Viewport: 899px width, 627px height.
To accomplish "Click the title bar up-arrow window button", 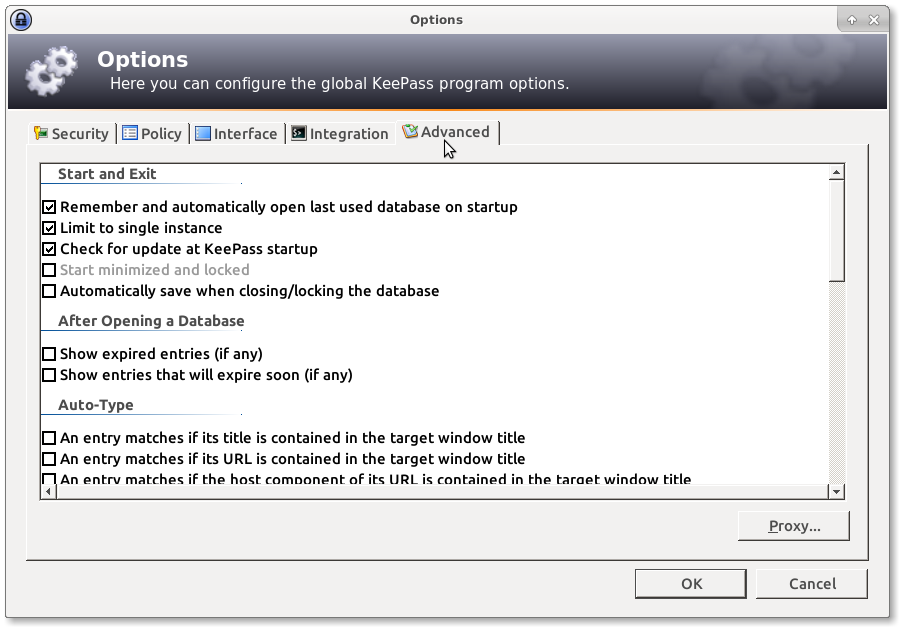I will [852, 19].
